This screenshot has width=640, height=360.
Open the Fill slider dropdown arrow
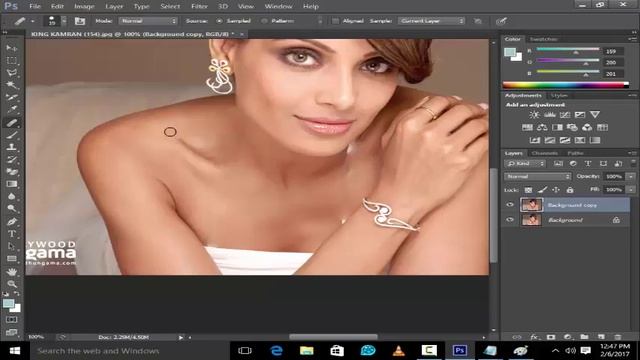click(631, 190)
